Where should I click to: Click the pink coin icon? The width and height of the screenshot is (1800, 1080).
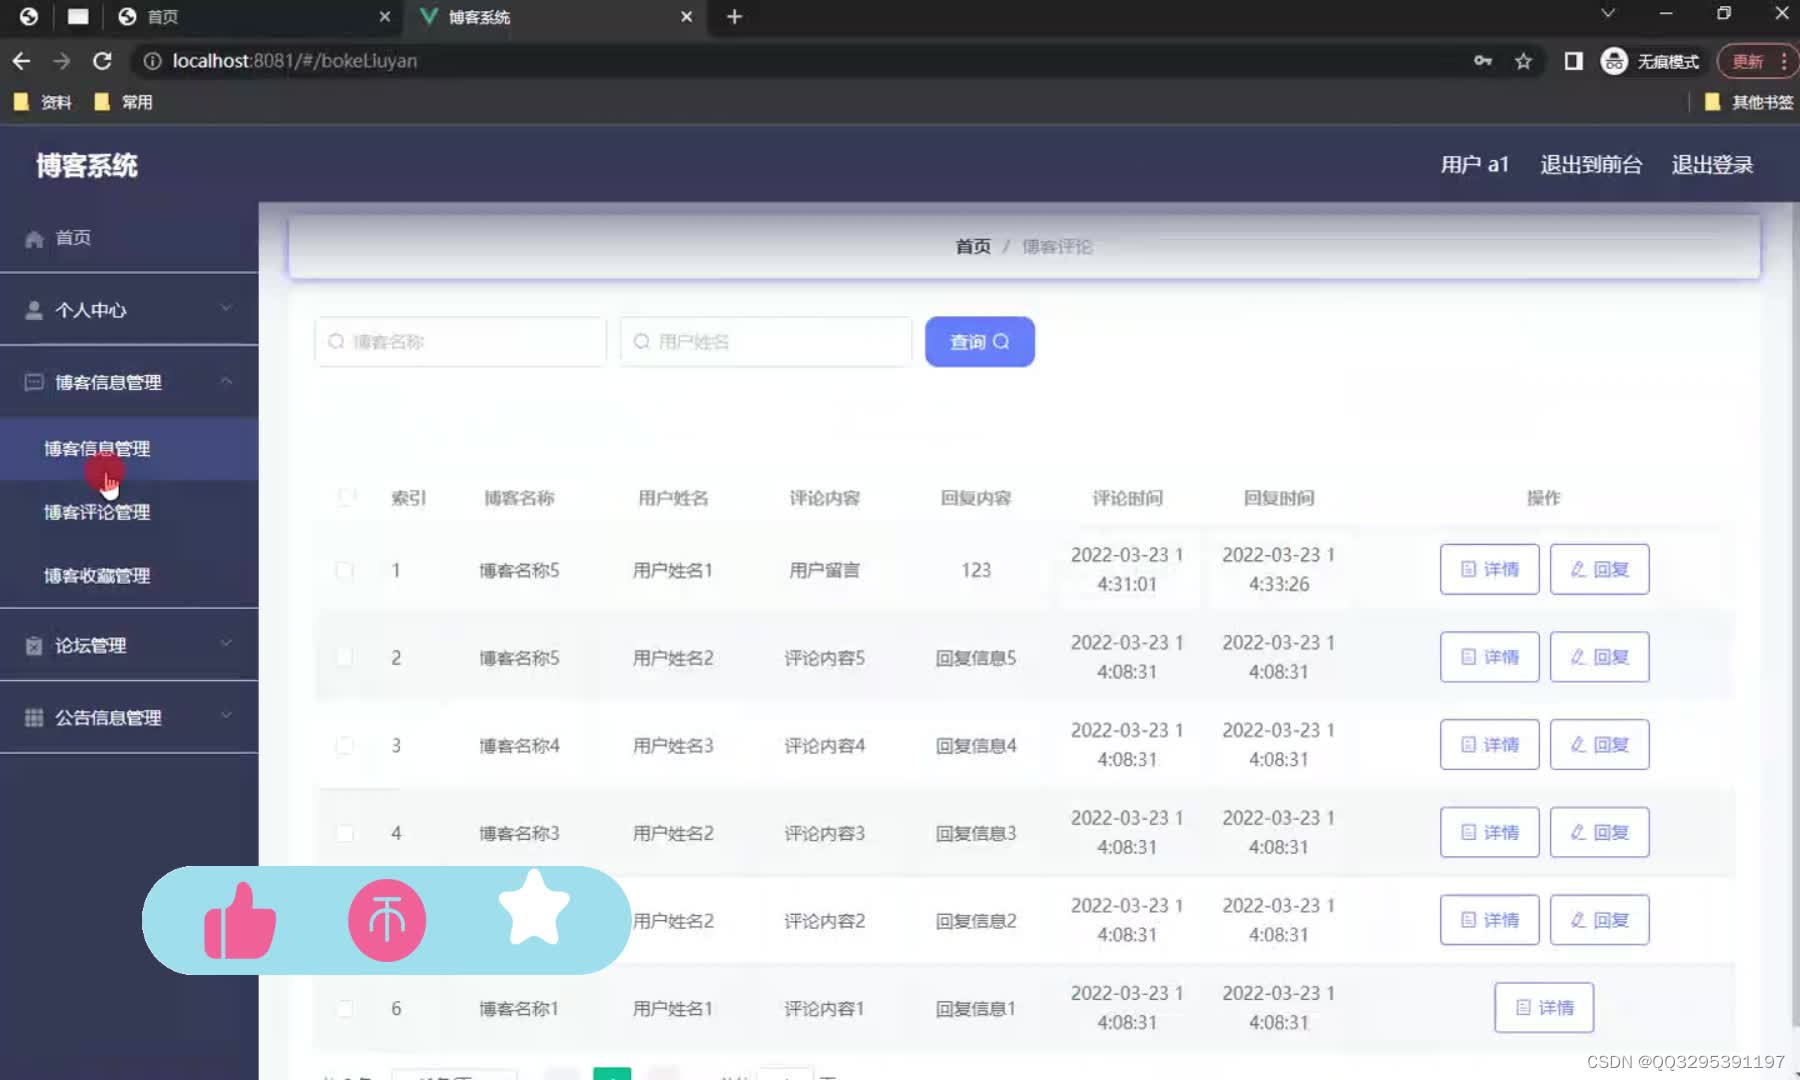click(387, 920)
